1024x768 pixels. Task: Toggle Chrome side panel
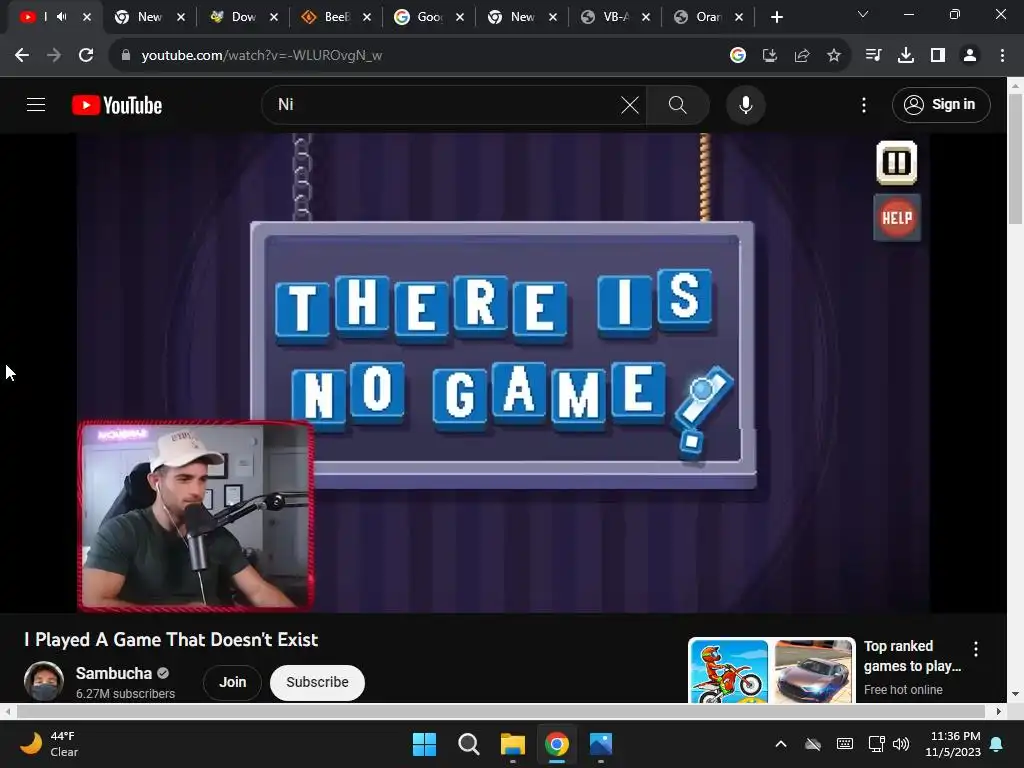tap(938, 56)
